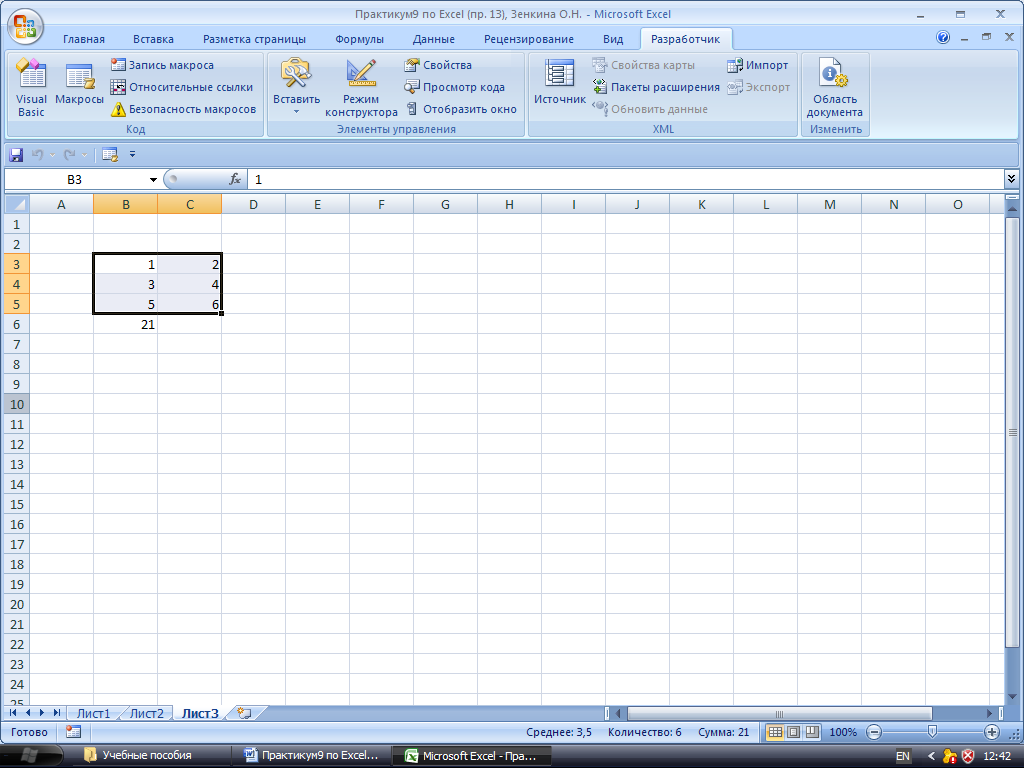Click the Office button
The height and width of the screenshot is (768, 1024).
coord(25,27)
